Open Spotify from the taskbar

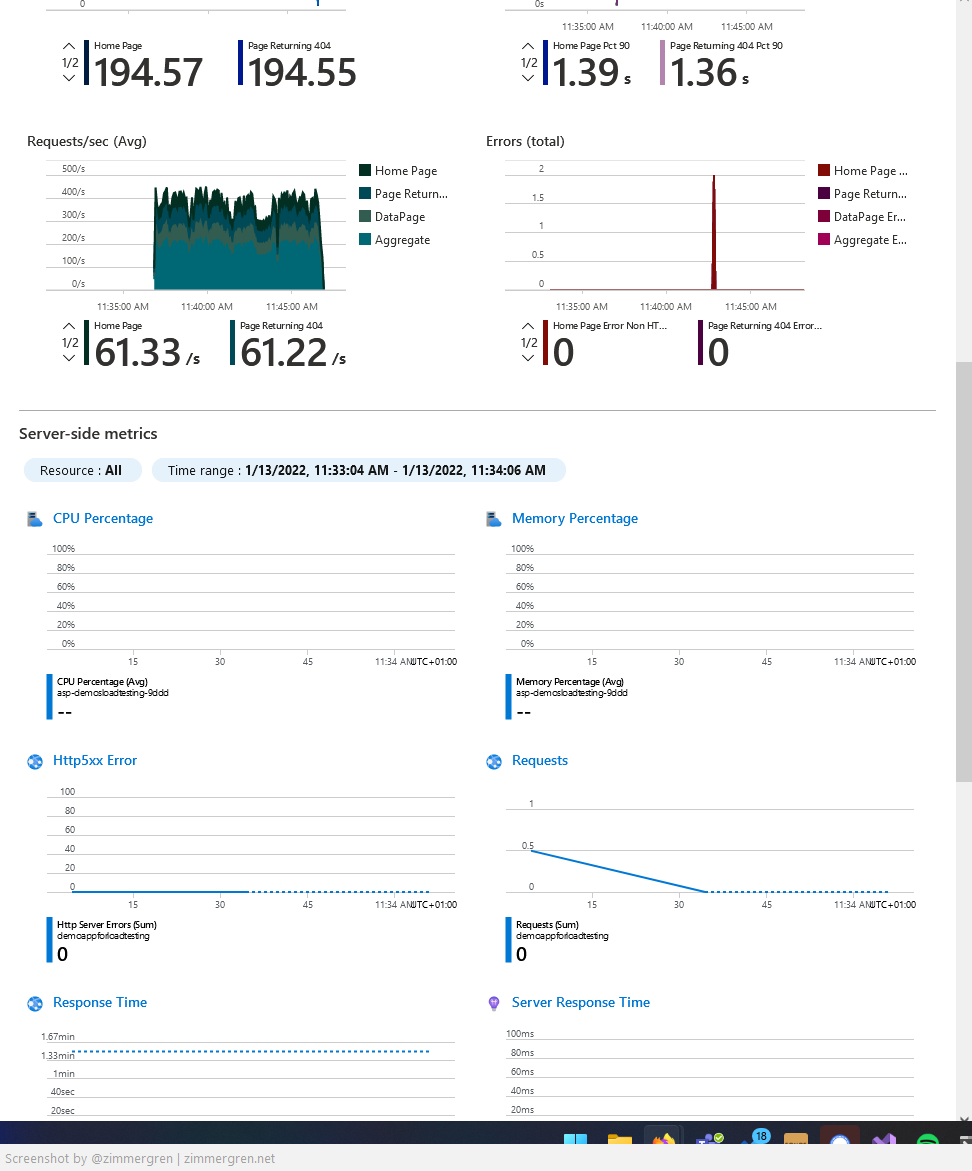click(927, 1142)
